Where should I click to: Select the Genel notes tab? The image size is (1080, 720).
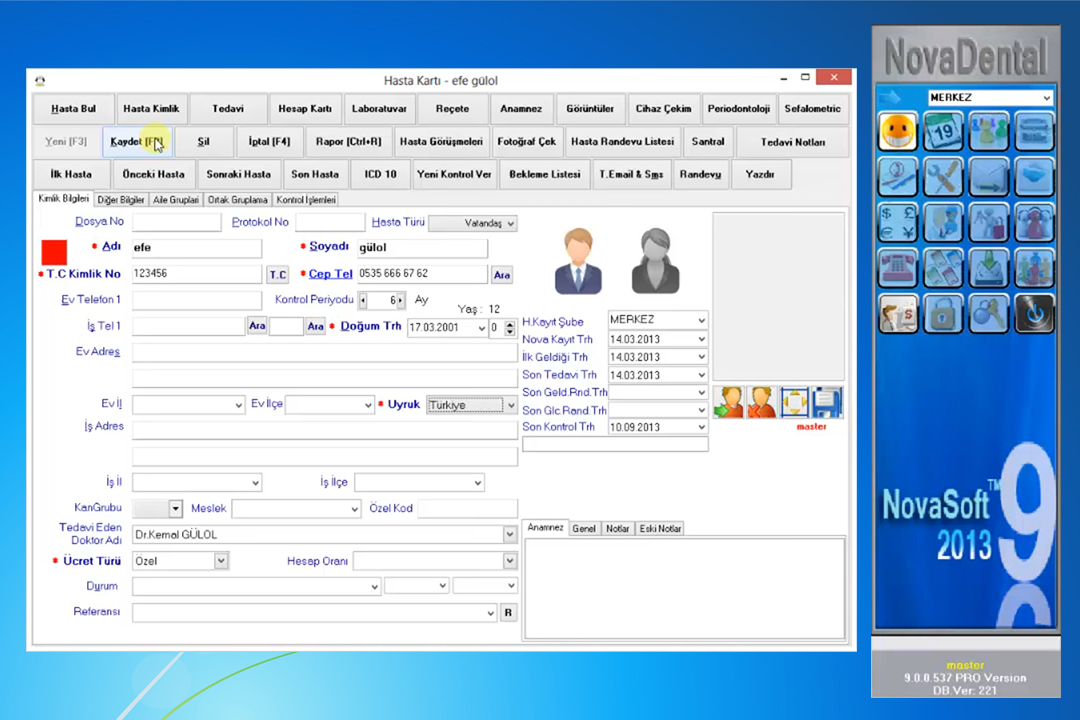tap(584, 528)
